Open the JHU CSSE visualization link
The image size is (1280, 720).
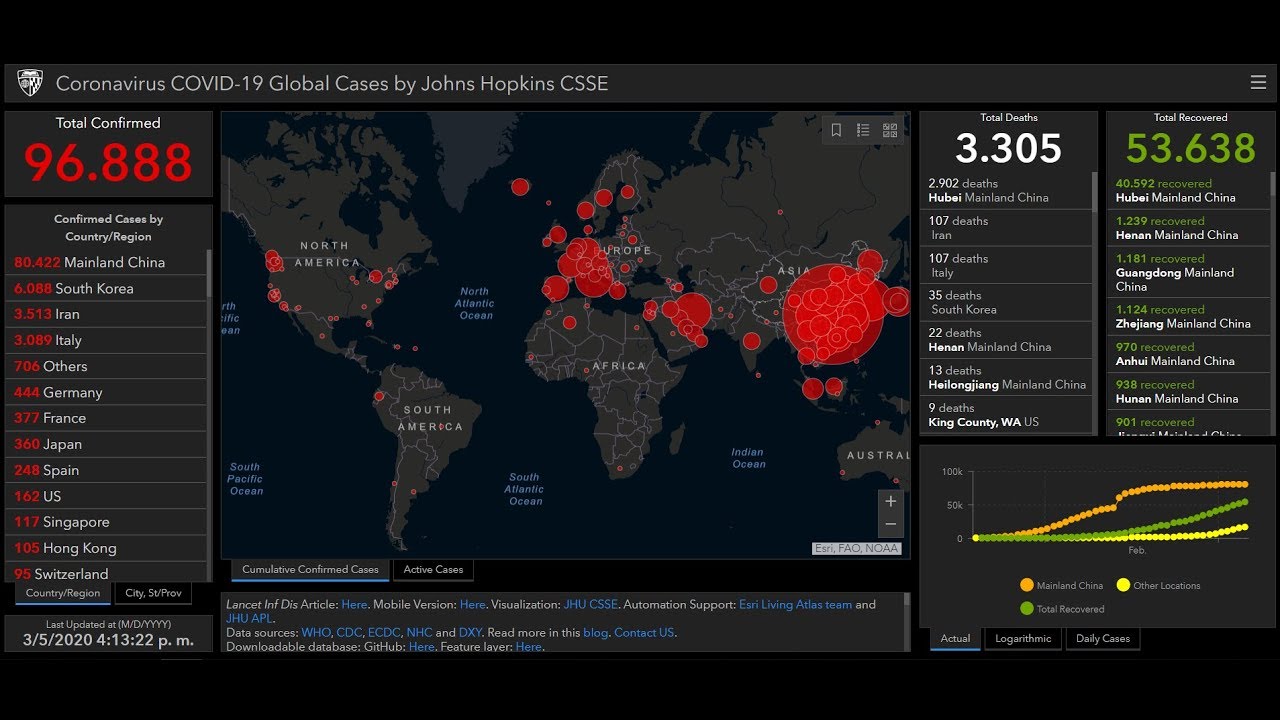click(x=590, y=605)
